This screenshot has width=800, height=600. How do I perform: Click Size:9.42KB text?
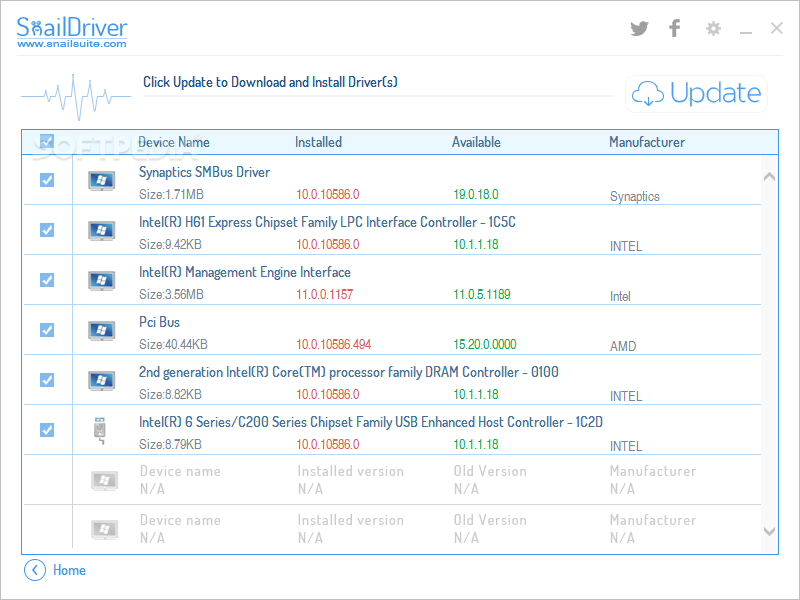coord(170,244)
